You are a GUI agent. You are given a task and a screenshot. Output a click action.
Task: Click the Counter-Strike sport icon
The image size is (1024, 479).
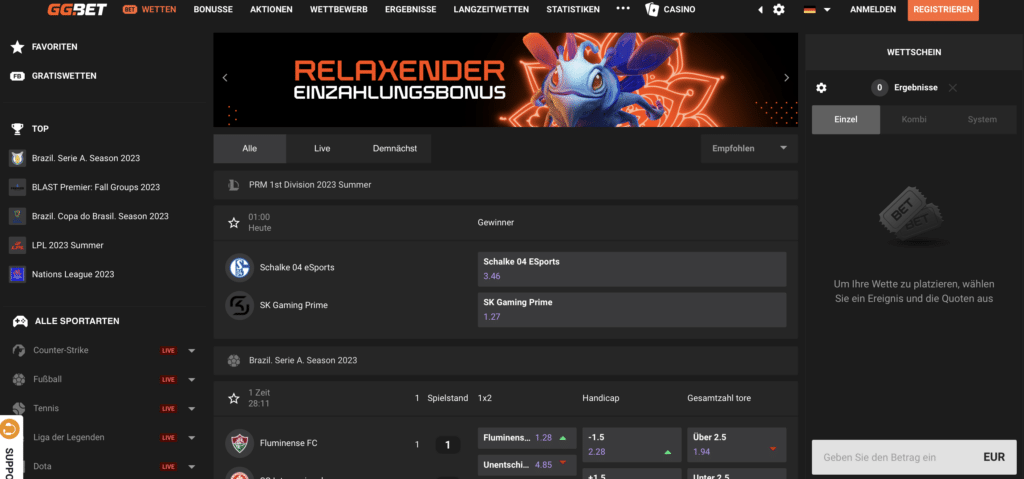19,350
